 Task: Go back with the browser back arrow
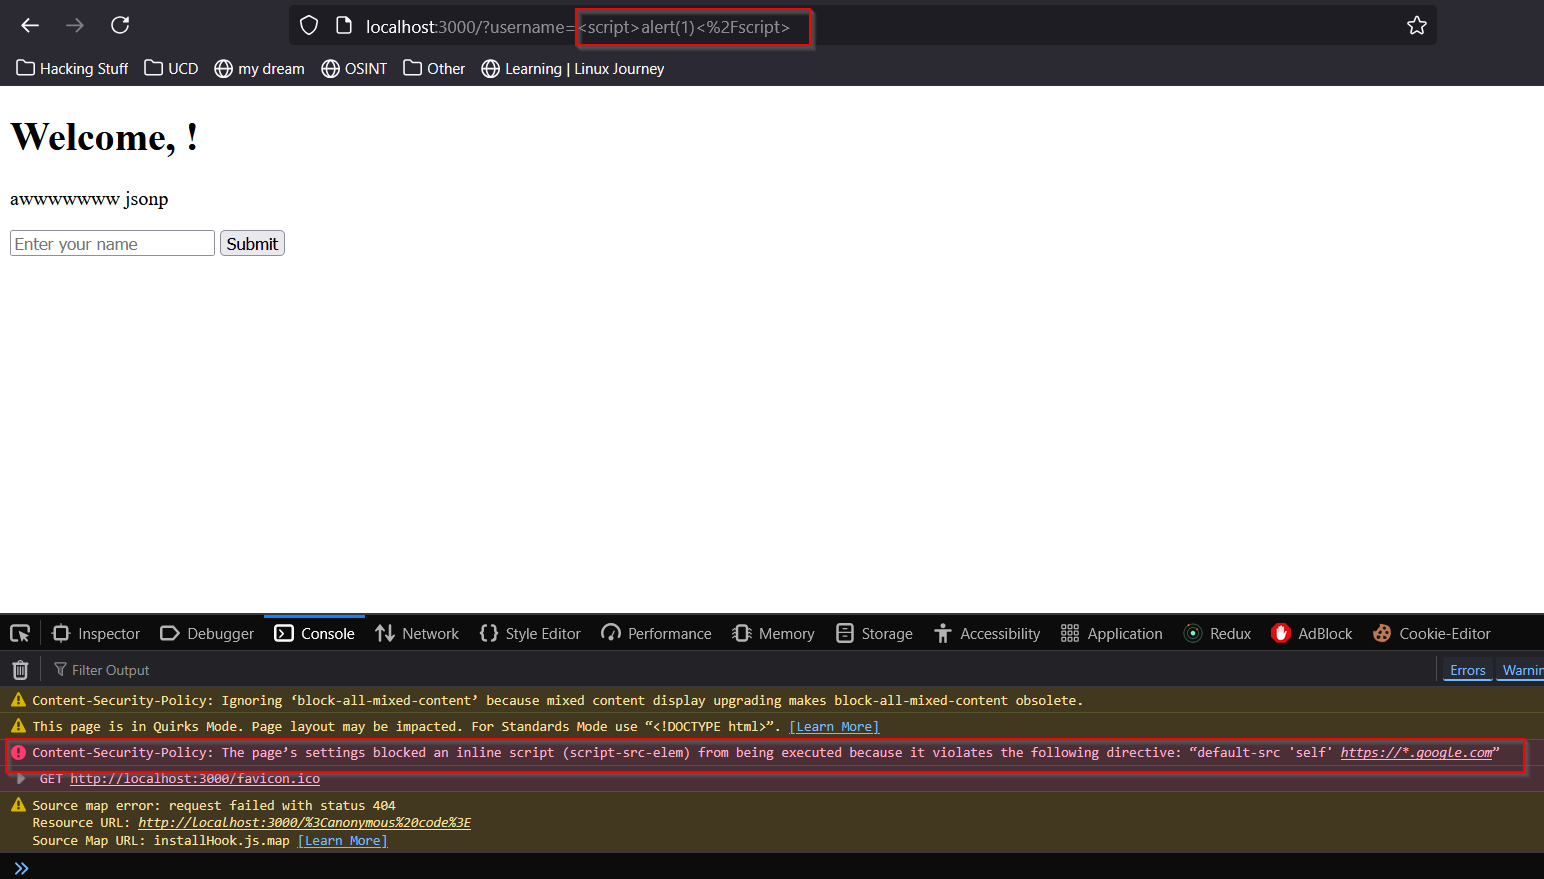click(30, 25)
